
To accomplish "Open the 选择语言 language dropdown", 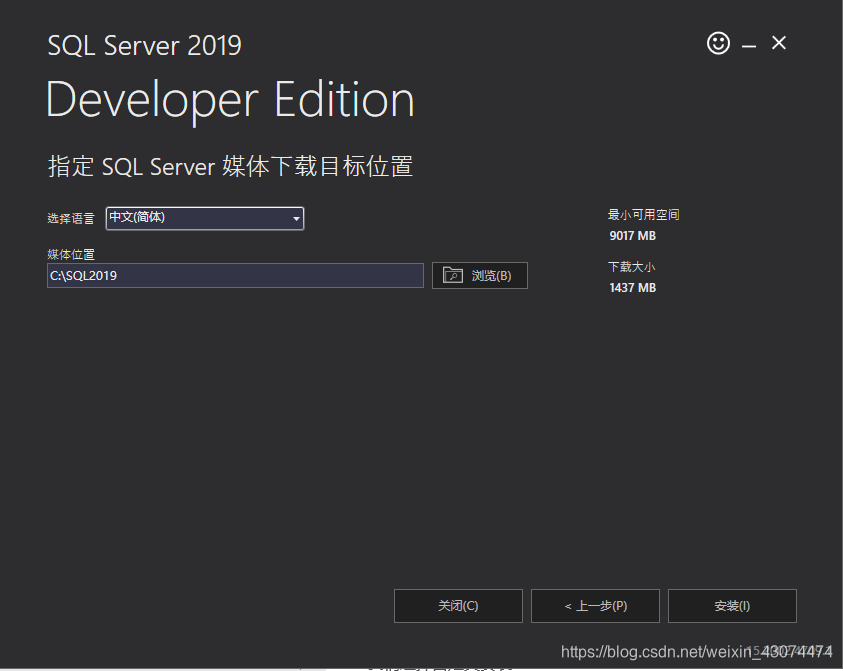I will pos(205,218).
